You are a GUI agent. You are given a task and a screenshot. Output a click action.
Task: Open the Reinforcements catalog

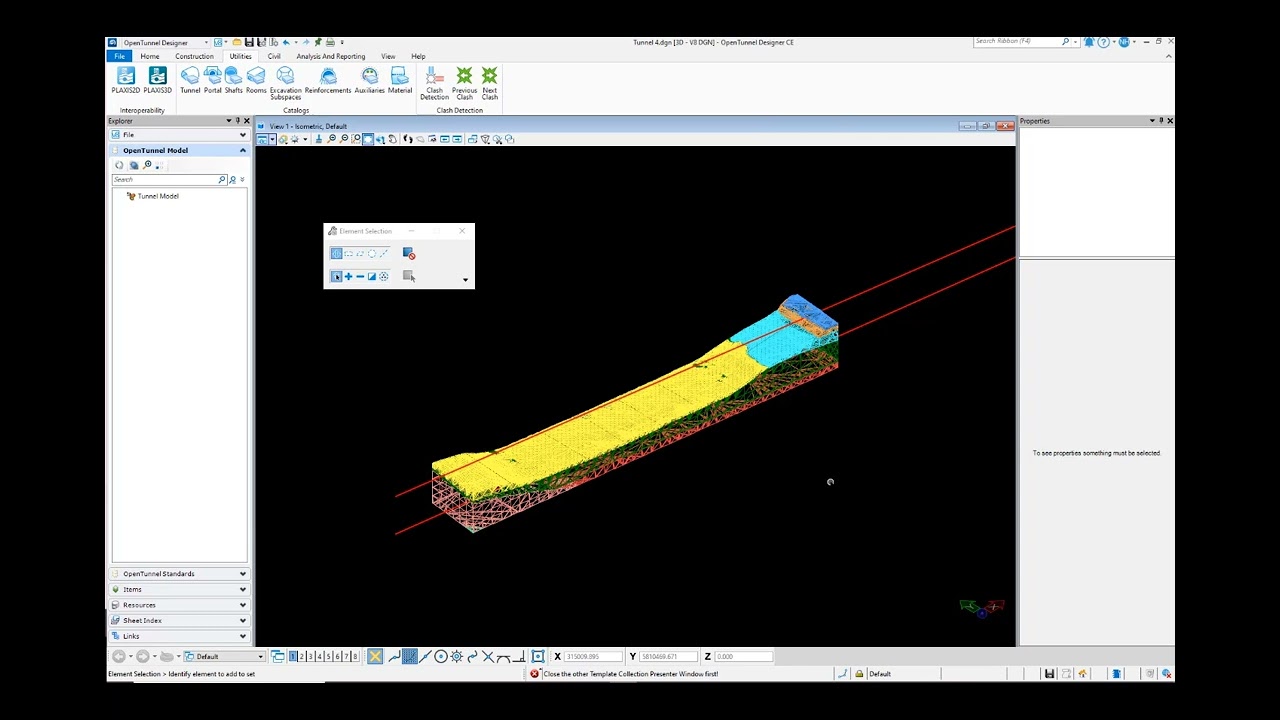tap(328, 82)
